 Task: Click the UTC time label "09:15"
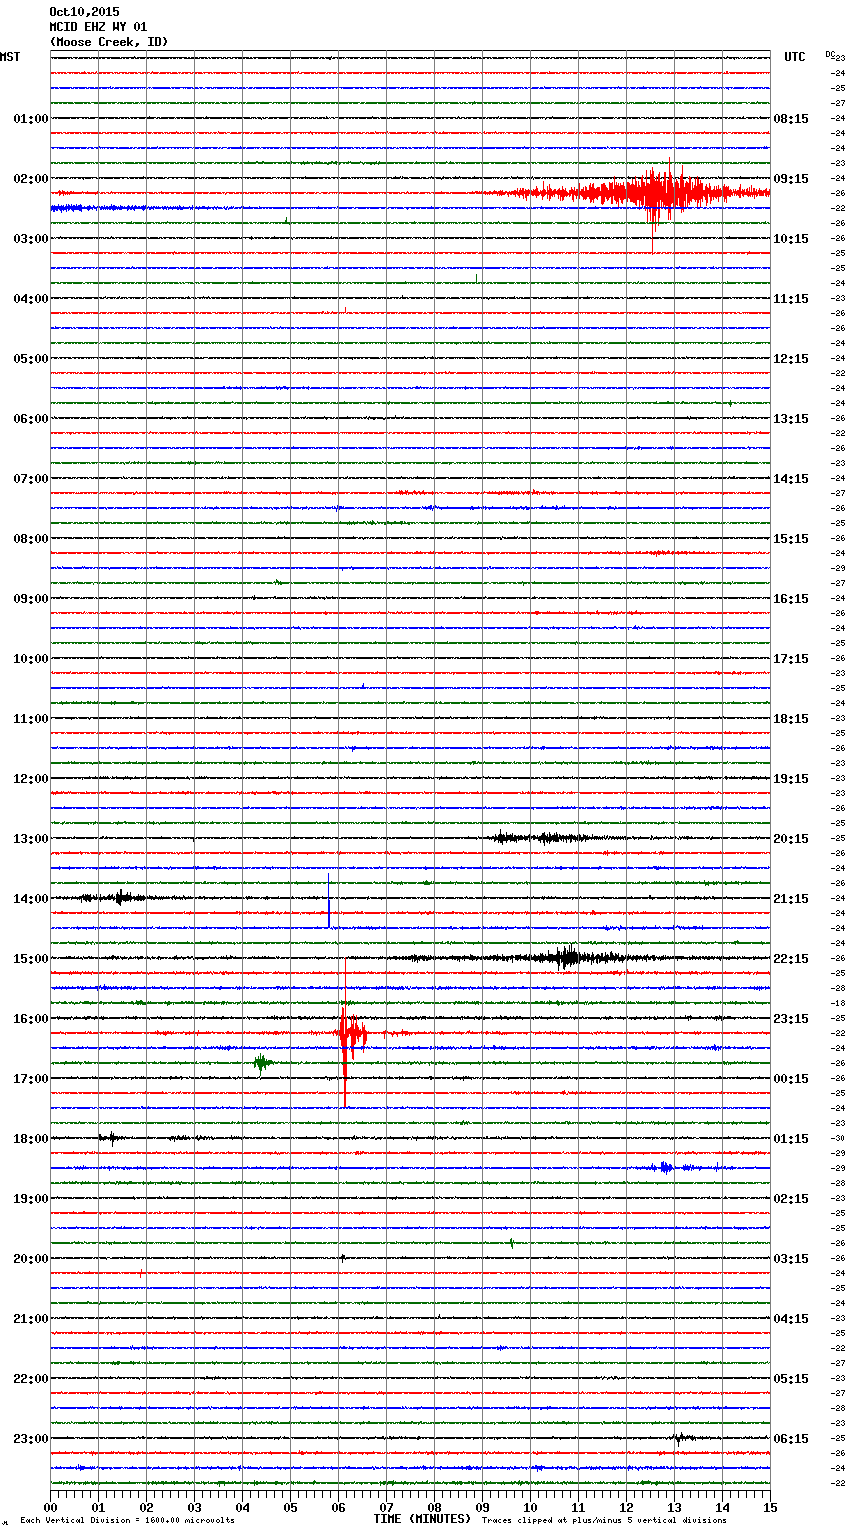791,178
